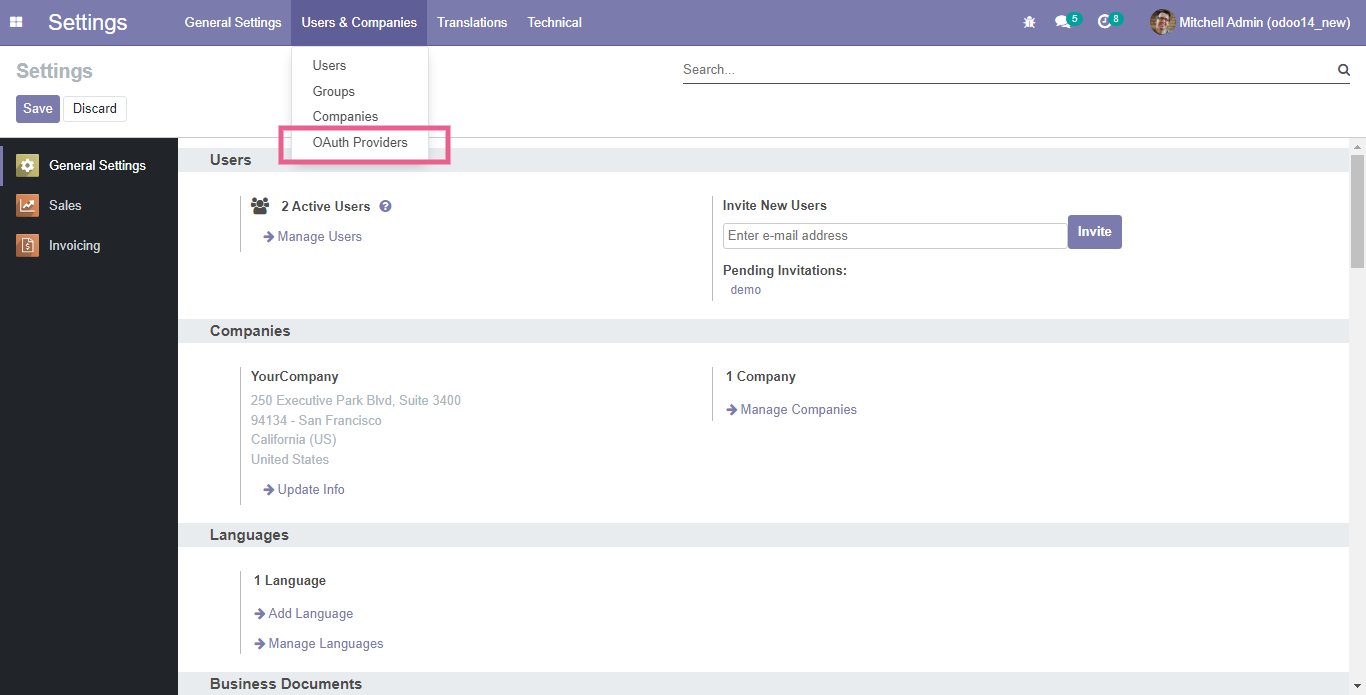Select OAuth Providers from dropdown

pos(360,143)
